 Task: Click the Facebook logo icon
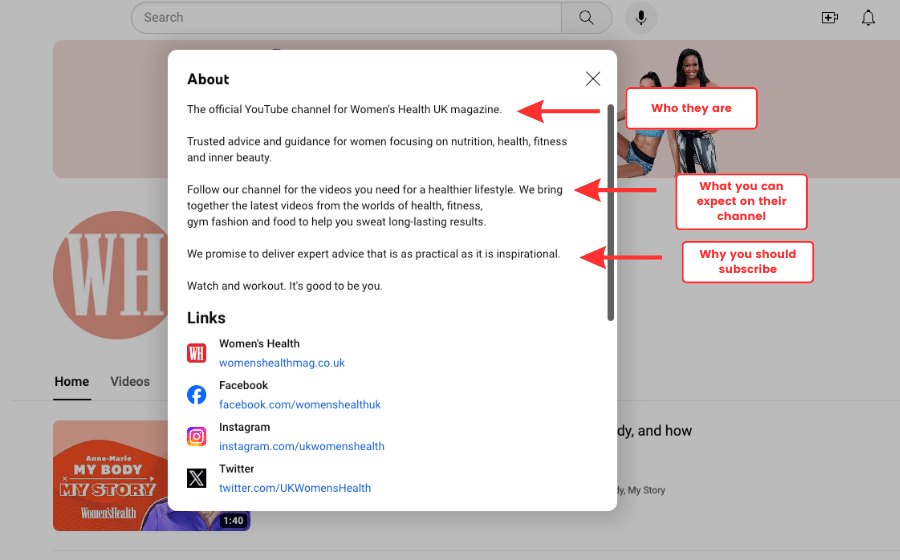[x=197, y=395]
